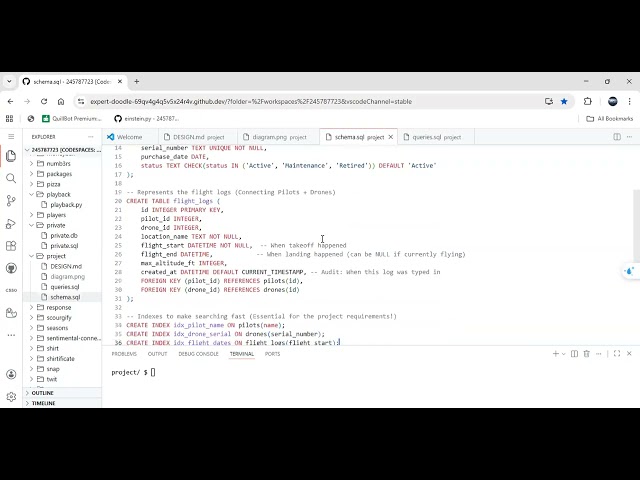Open browser extensions puzzle icon
Viewport: 640px width, 480px height.
[x=587, y=101]
